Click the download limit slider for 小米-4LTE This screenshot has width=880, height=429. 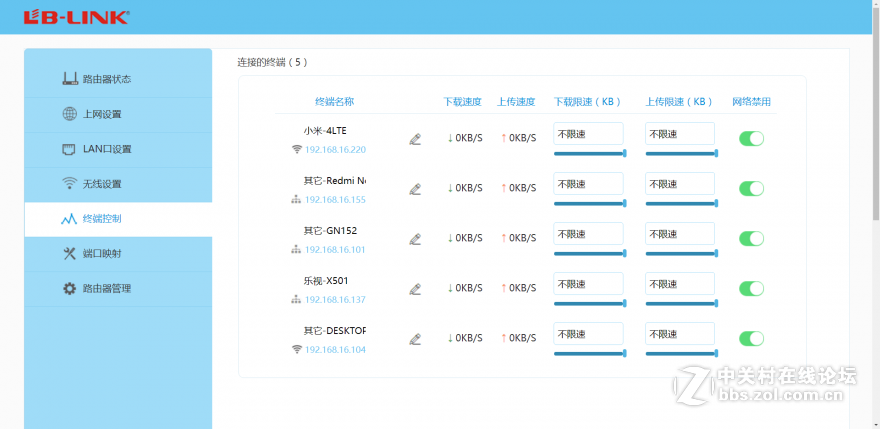click(x=590, y=153)
